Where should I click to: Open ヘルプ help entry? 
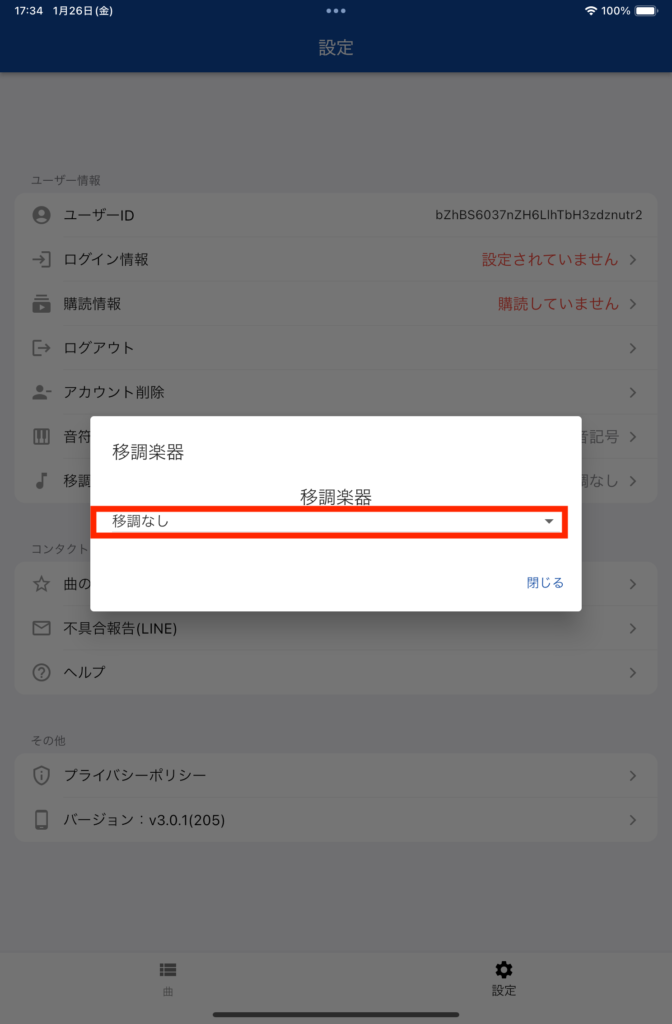click(336, 672)
